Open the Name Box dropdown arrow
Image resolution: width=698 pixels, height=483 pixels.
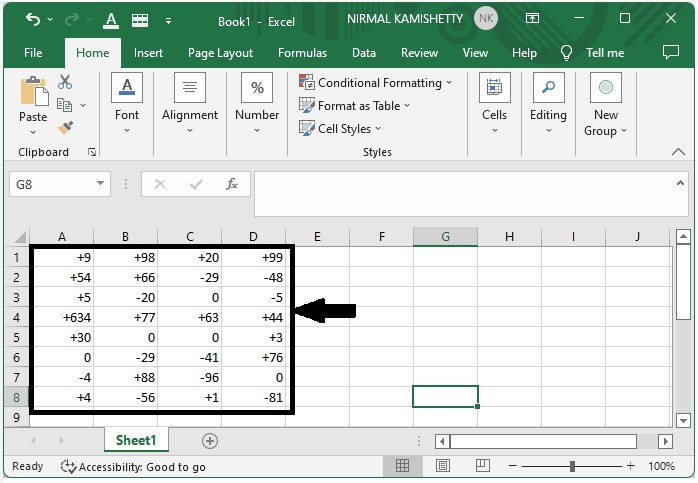coord(101,184)
